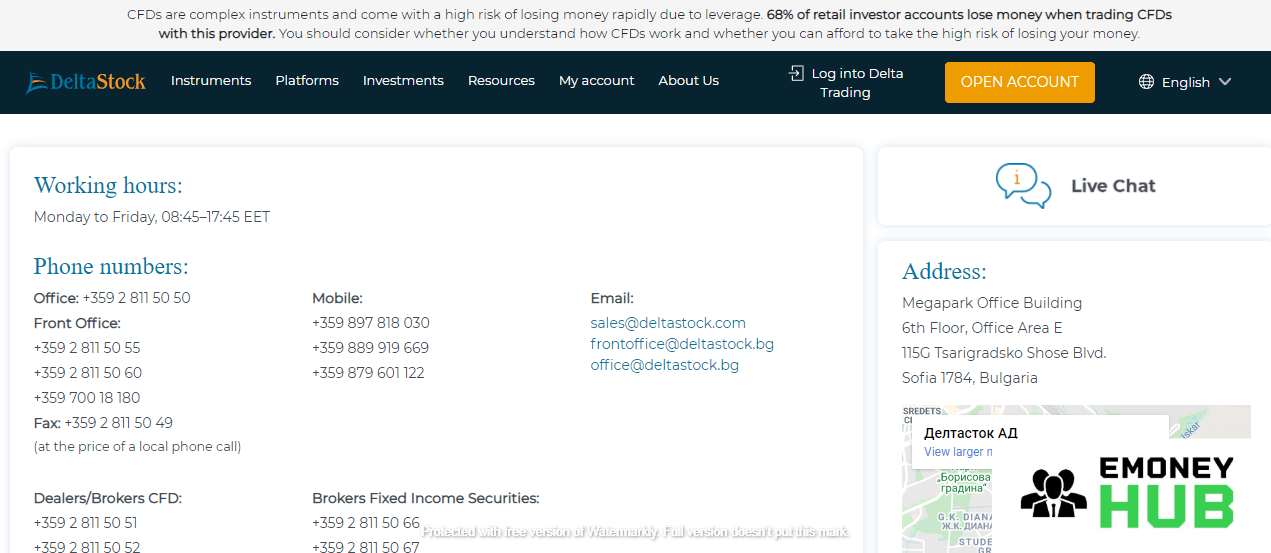Click View larger map link
The image size is (1271, 553).
point(958,452)
